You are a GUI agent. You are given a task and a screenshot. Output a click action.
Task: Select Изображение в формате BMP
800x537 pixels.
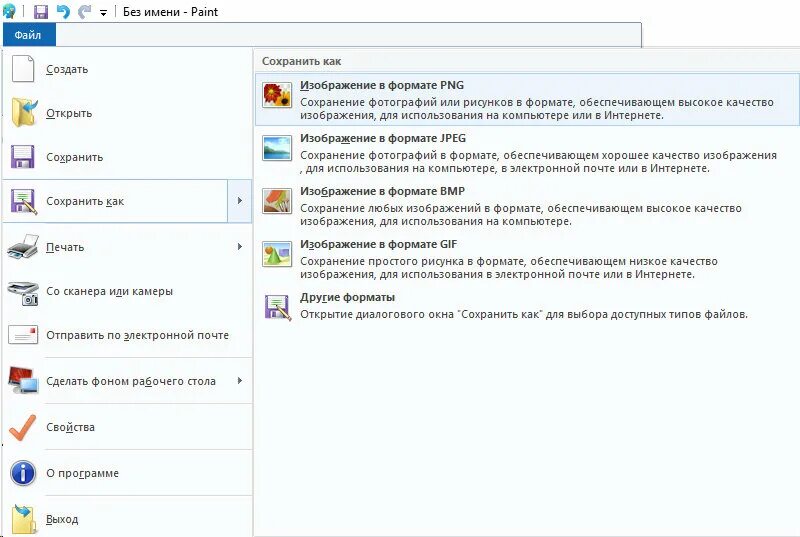point(527,206)
